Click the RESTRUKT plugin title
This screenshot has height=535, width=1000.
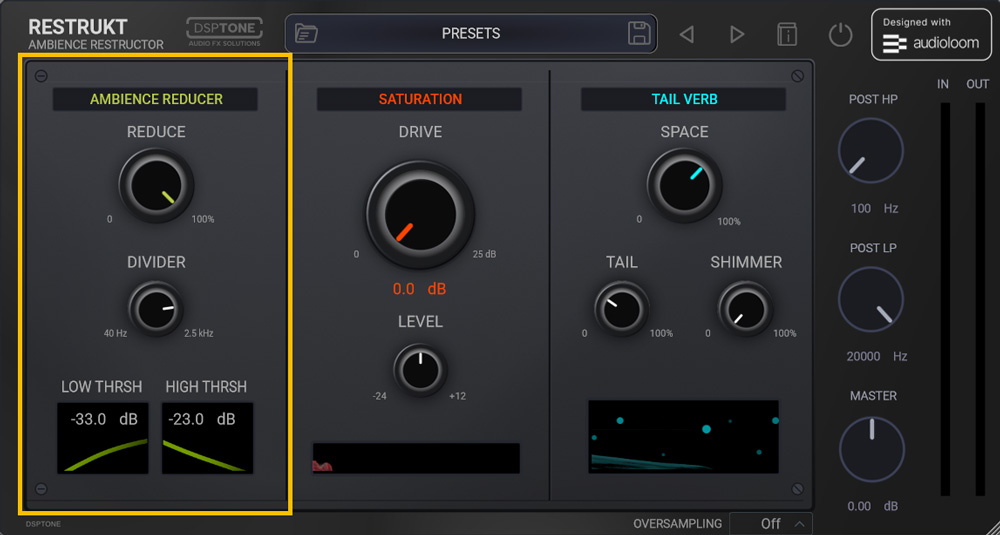(x=78, y=27)
